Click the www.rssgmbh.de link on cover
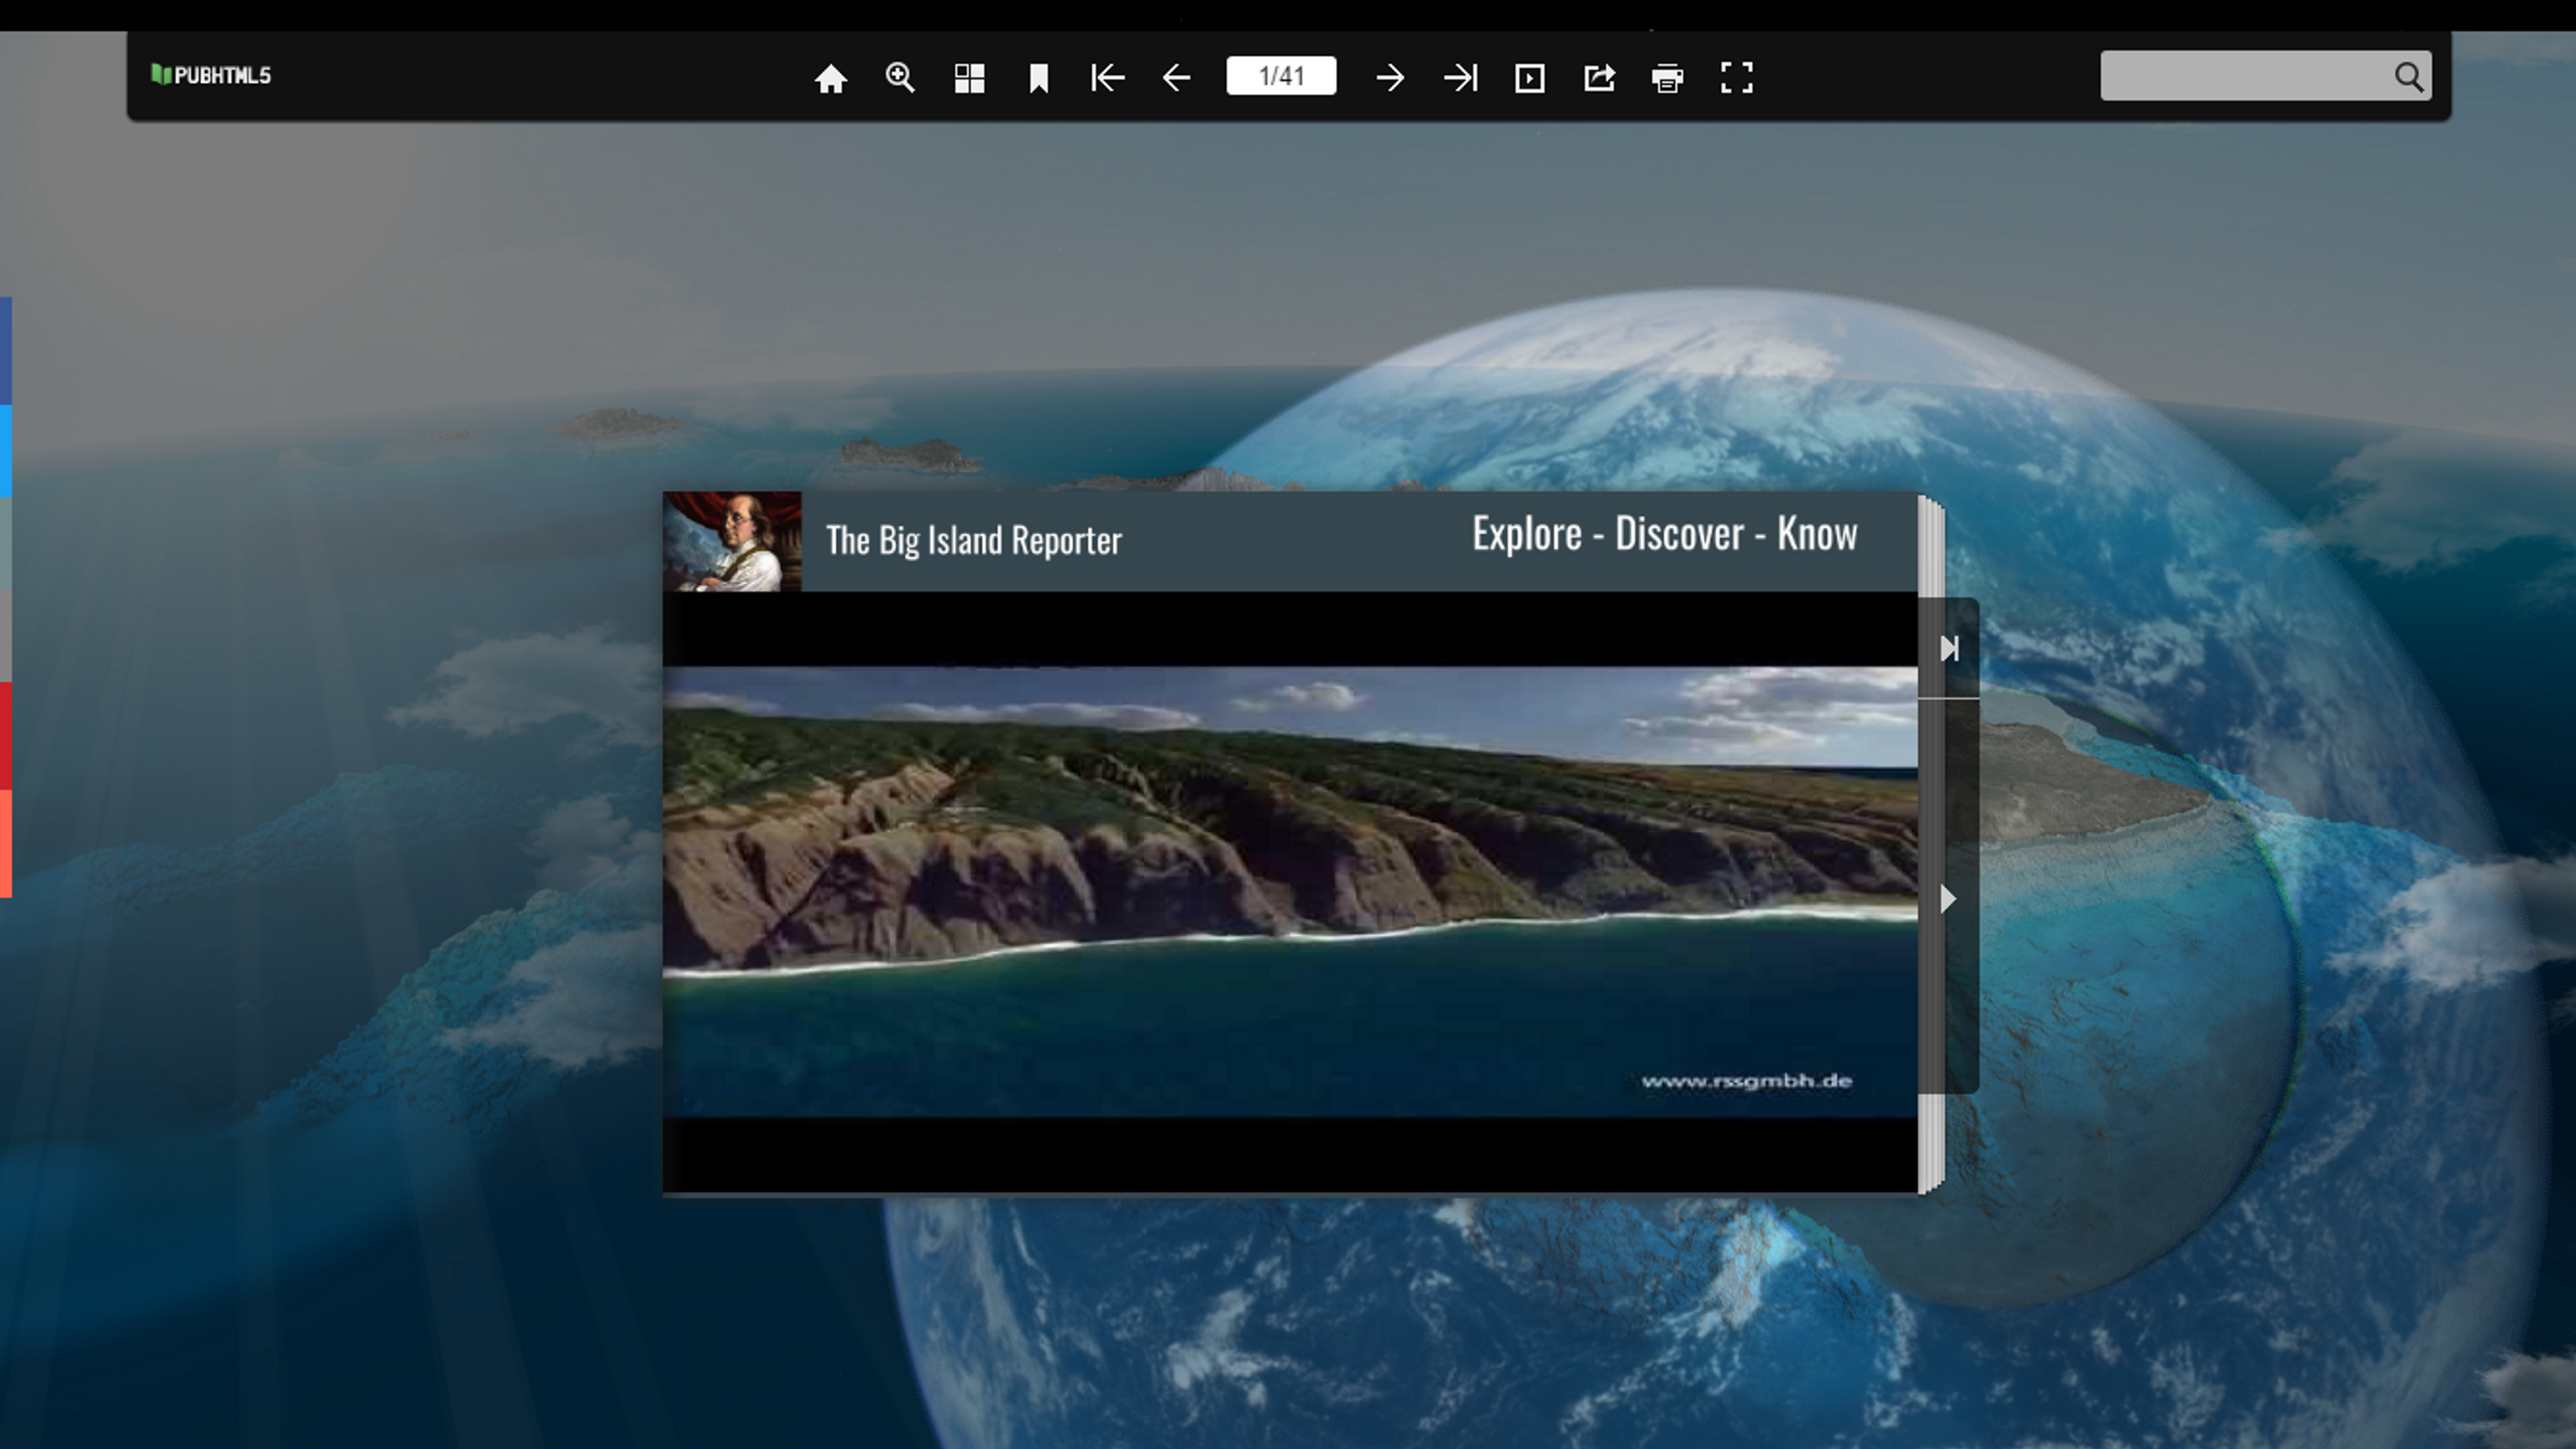This screenshot has height=1449, width=2576. click(x=1746, y=1081)
